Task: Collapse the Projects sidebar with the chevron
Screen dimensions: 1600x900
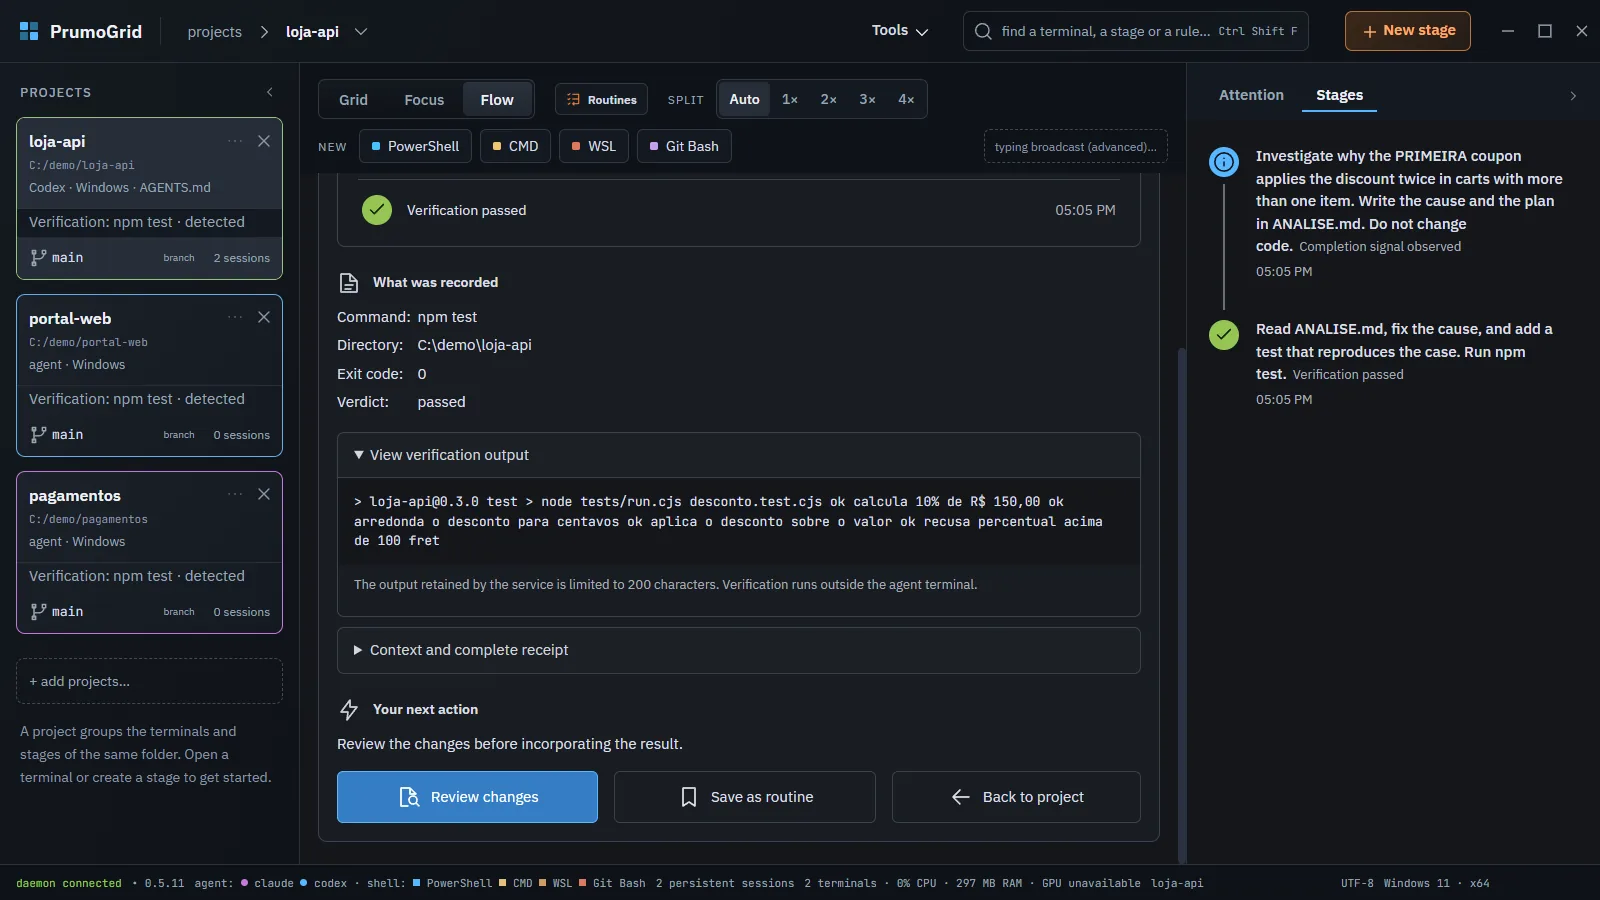Action: [x=270, y=92]
